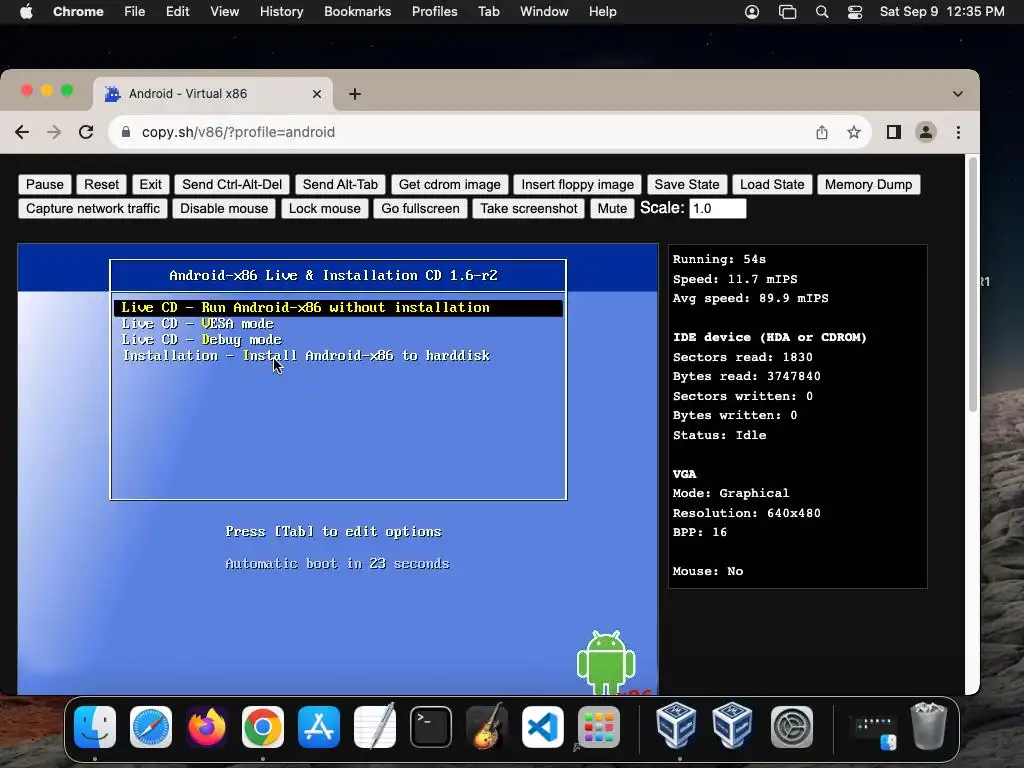The image size is (1024, 768).
Task: Open the Chrome profile avatar
Action: pyautogui.click(x=925, y=132)
